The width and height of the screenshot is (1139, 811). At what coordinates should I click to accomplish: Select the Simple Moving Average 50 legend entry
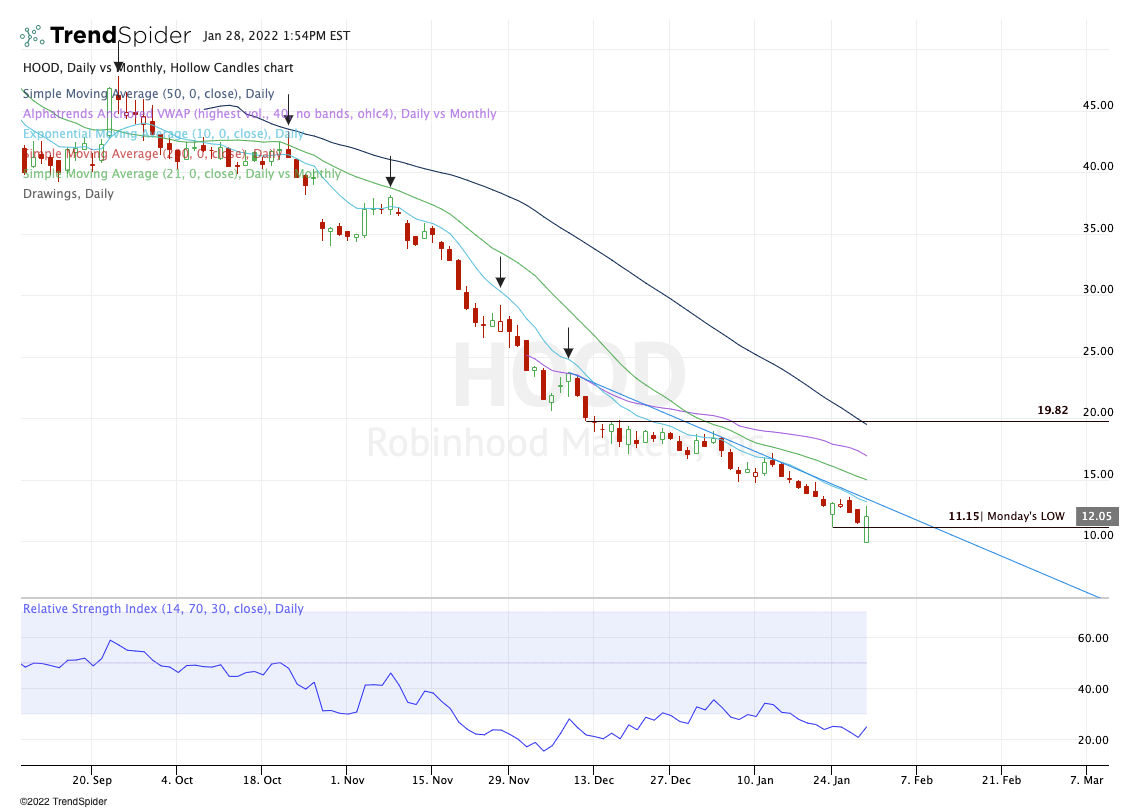pyautogui.click(x=149, y=94)
